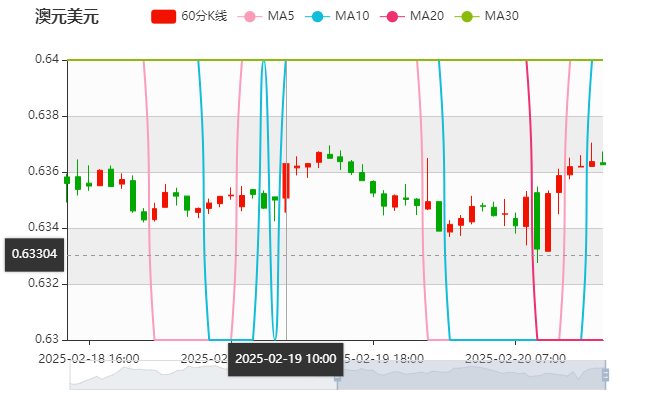Image resolution: width=670 pixels, height=400 pixels.
Task: Toggle the MA5 series legend label
Action: coord(281,17)
